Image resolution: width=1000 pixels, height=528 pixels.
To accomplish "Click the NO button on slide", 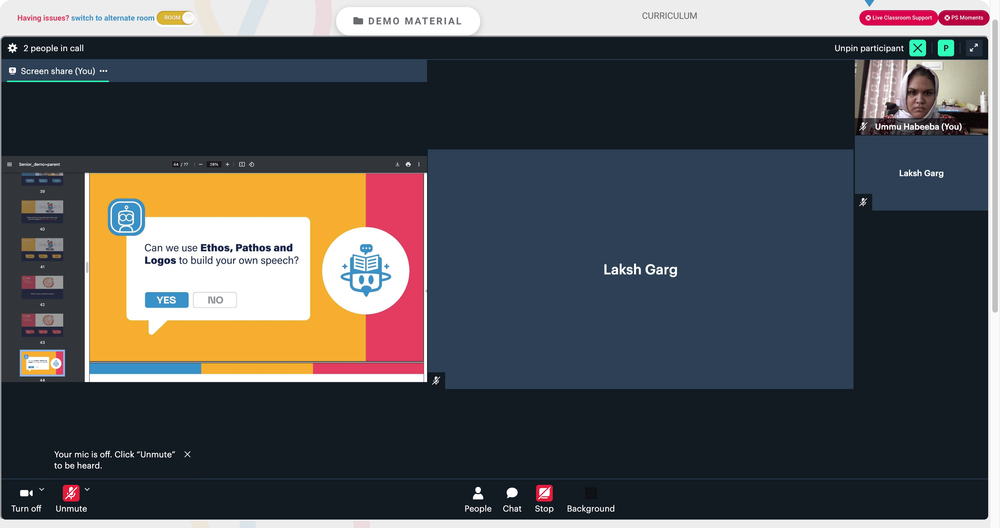I will coord(215,300).
